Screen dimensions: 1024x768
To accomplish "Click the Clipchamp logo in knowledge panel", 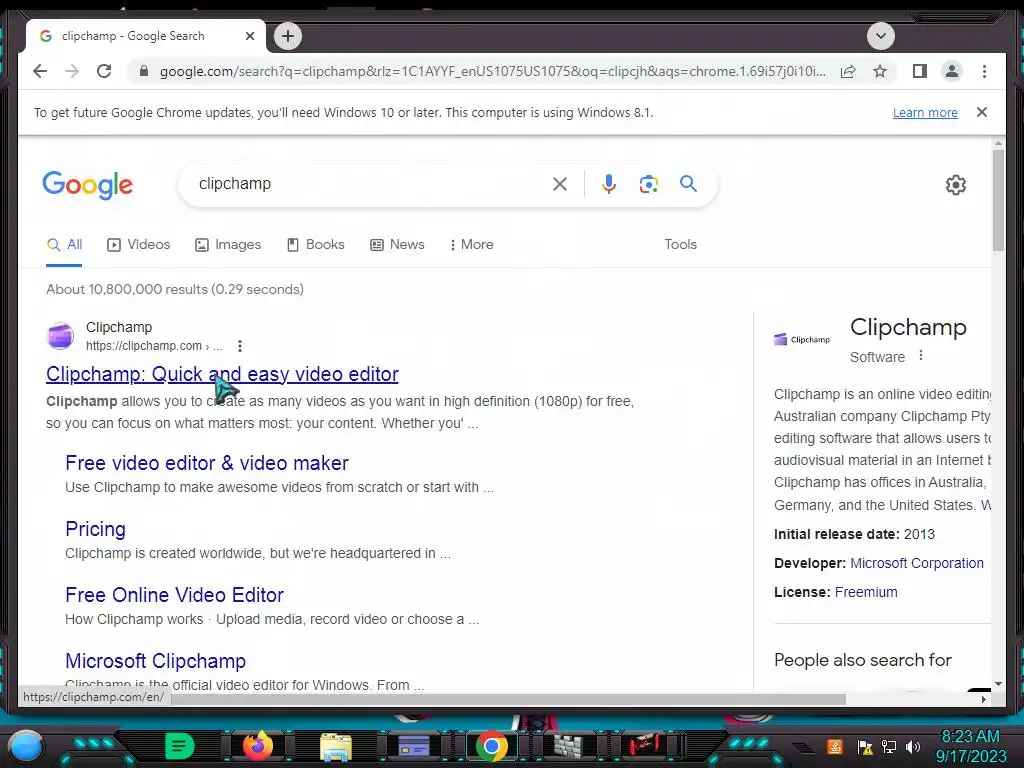I will pos(802,340).
